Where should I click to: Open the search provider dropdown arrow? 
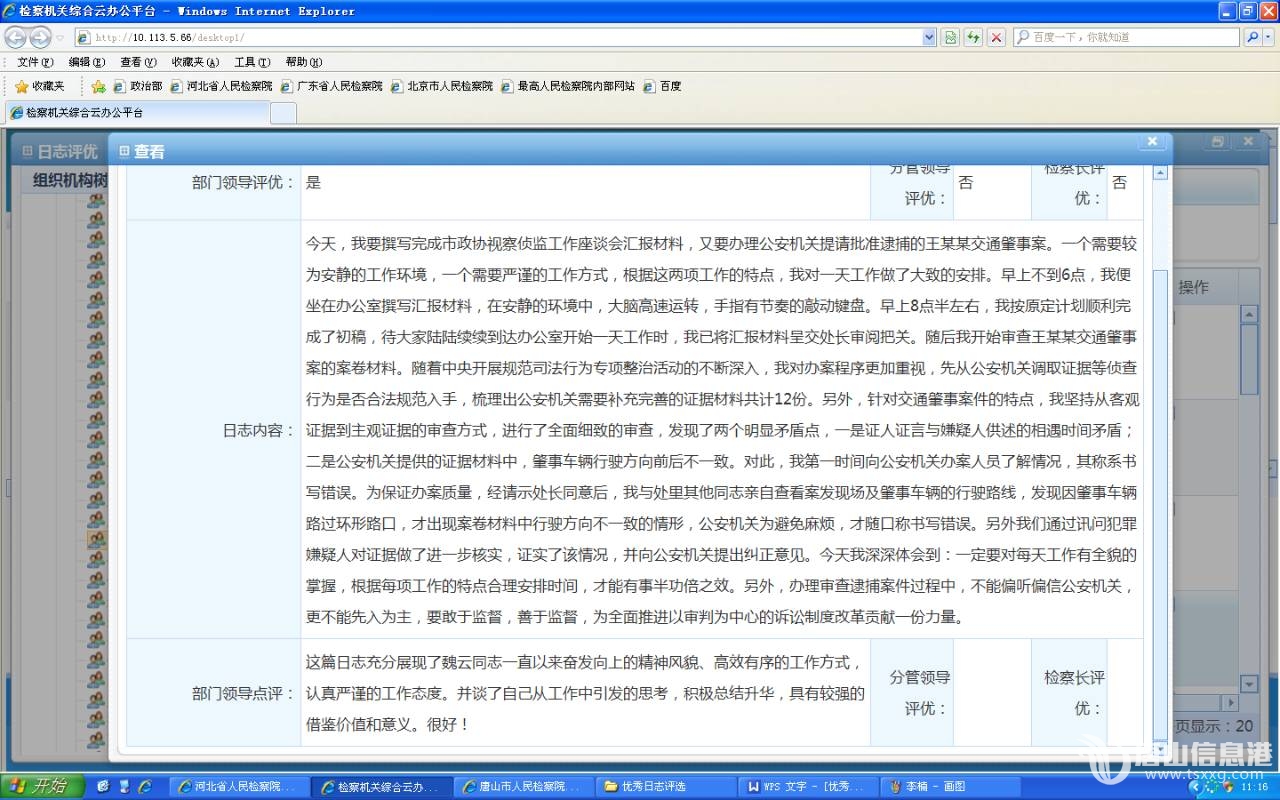click(1269, 37)
